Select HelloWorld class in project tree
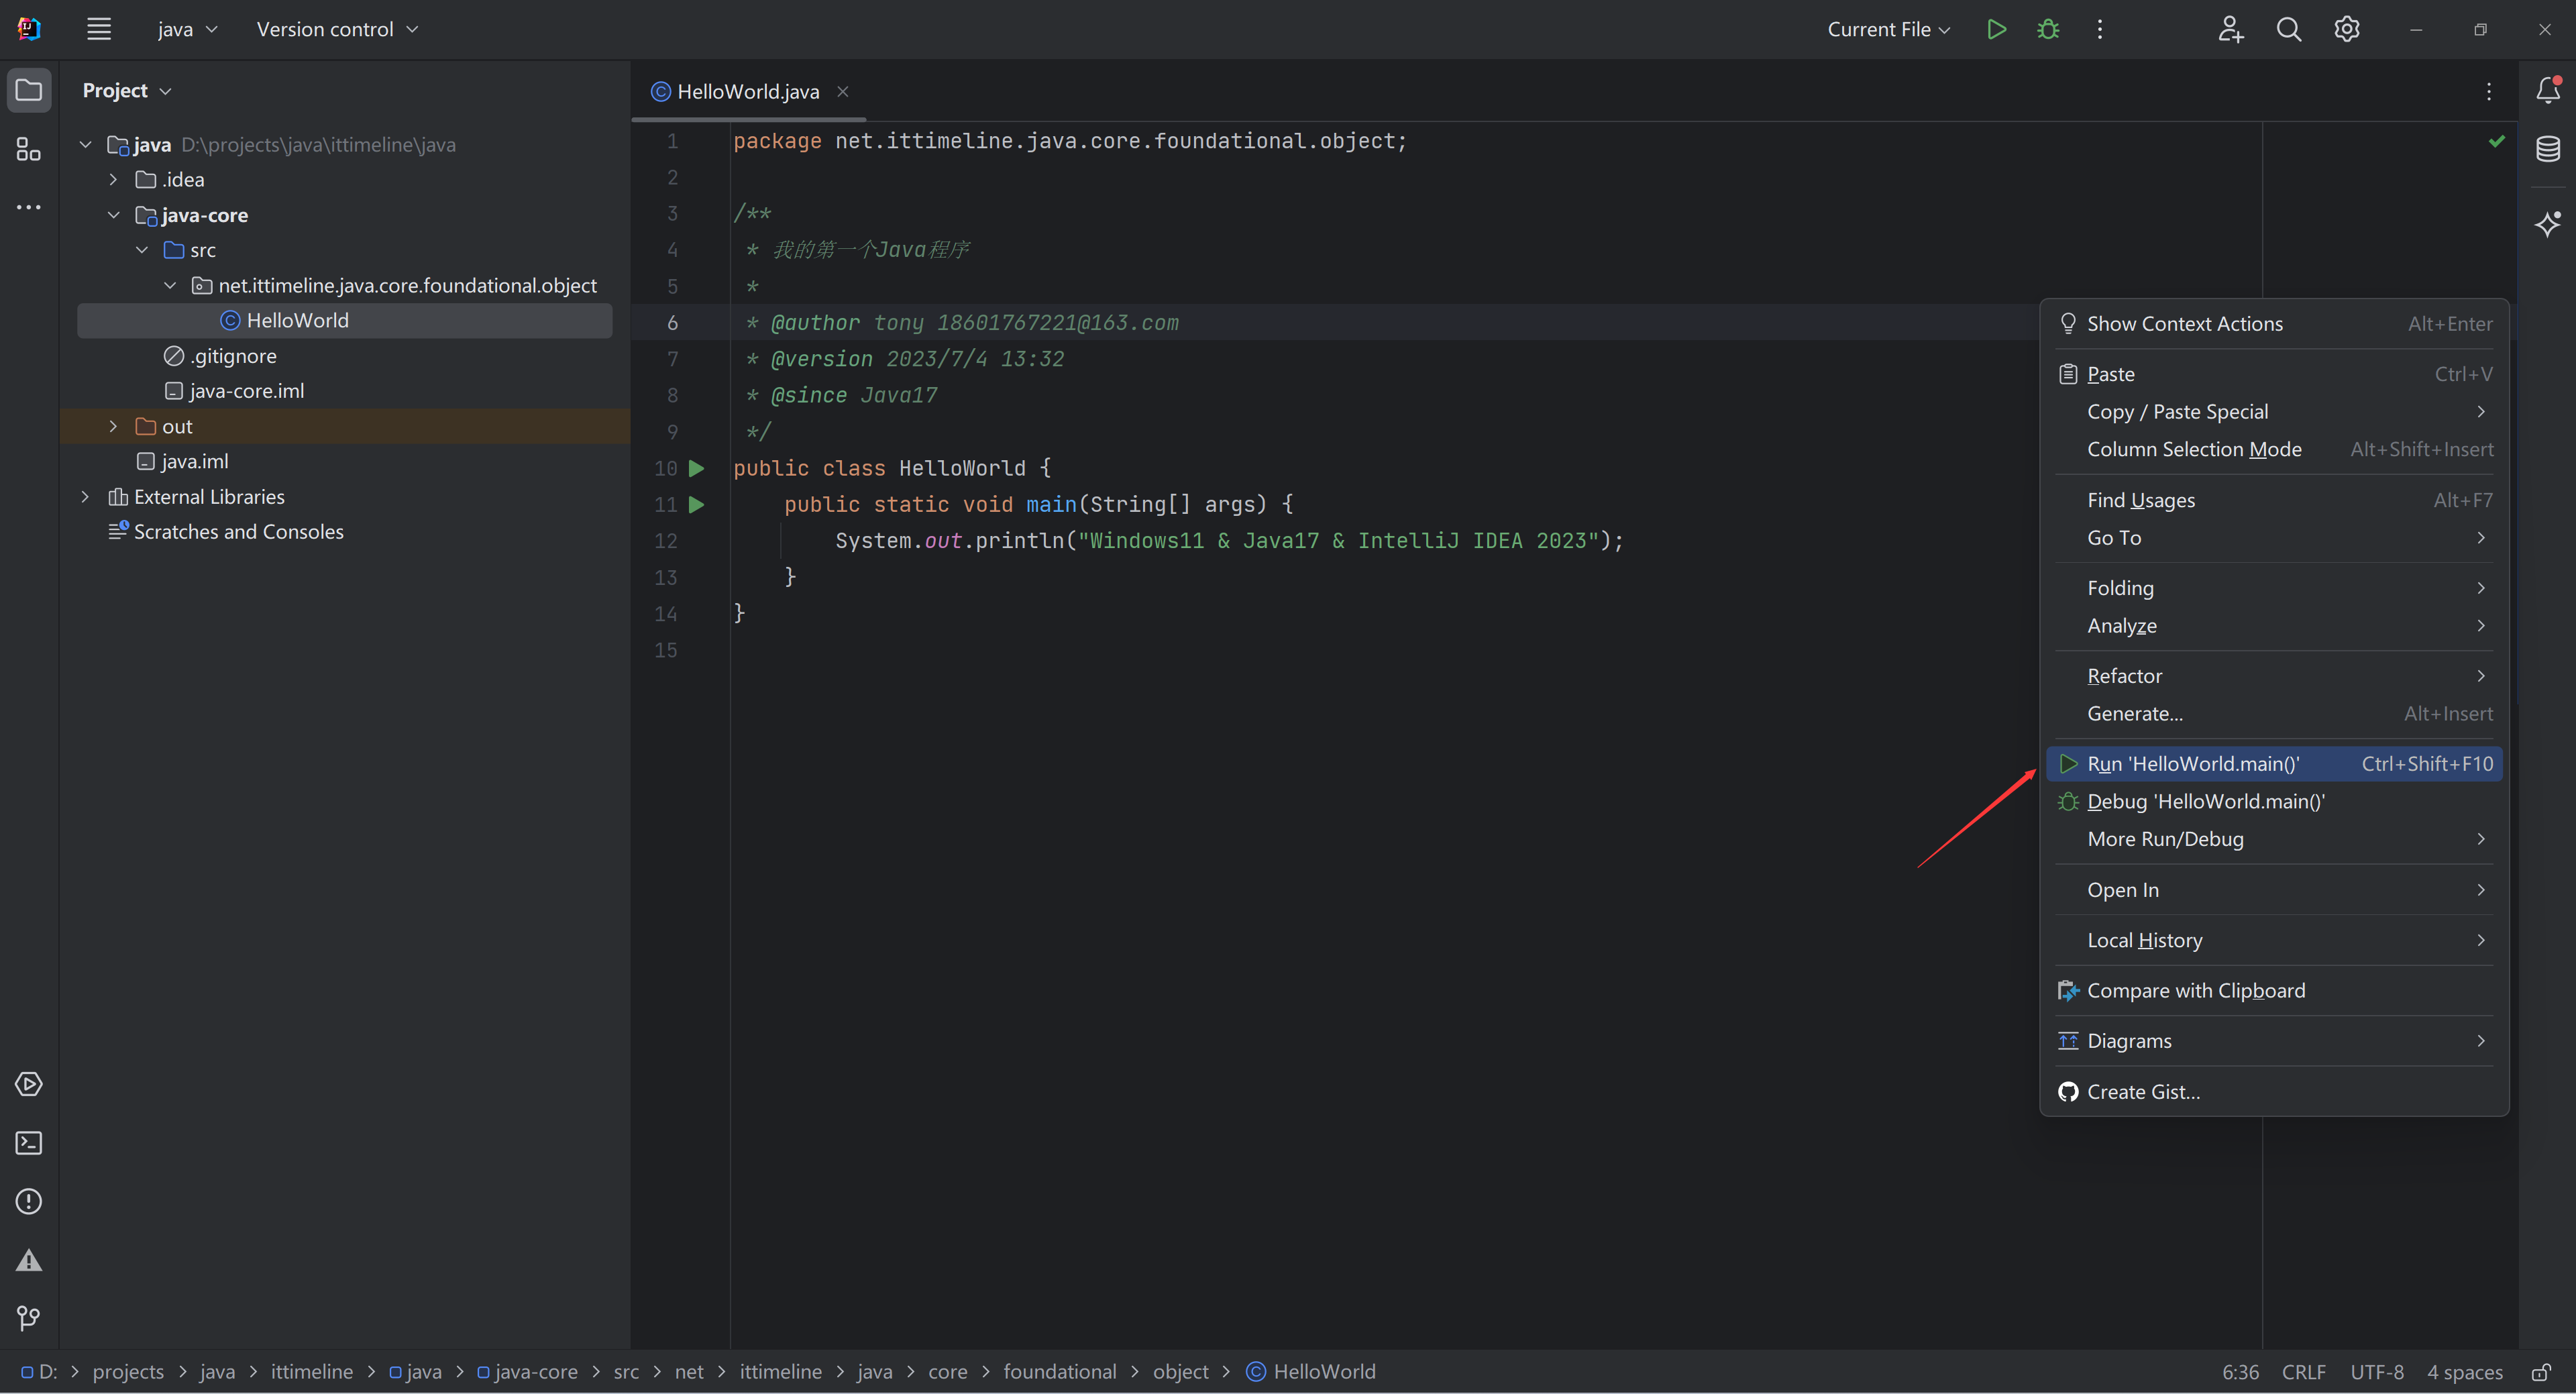Screen dimensions: 2576x1394 (x=344, y=320)
